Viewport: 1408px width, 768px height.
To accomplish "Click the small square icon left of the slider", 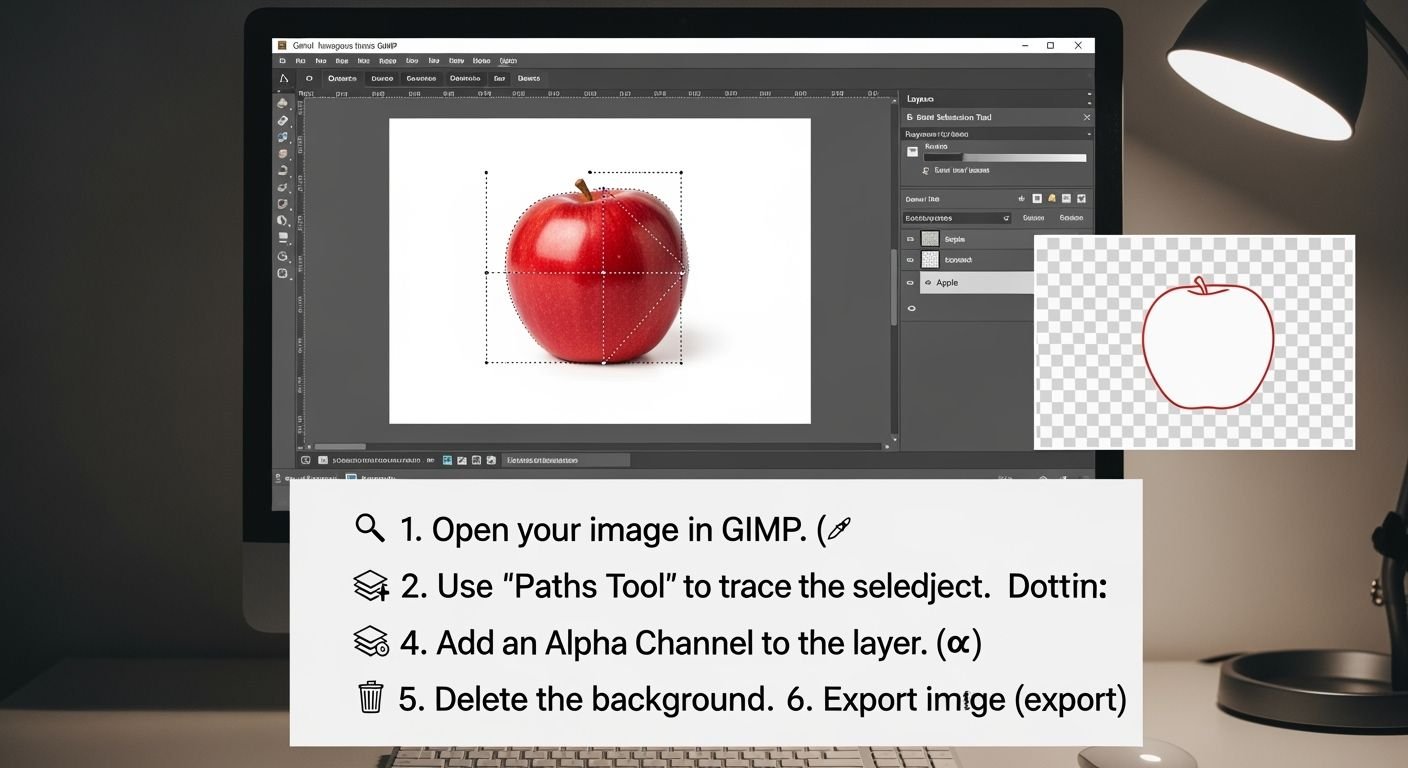I will coord(912,152).
